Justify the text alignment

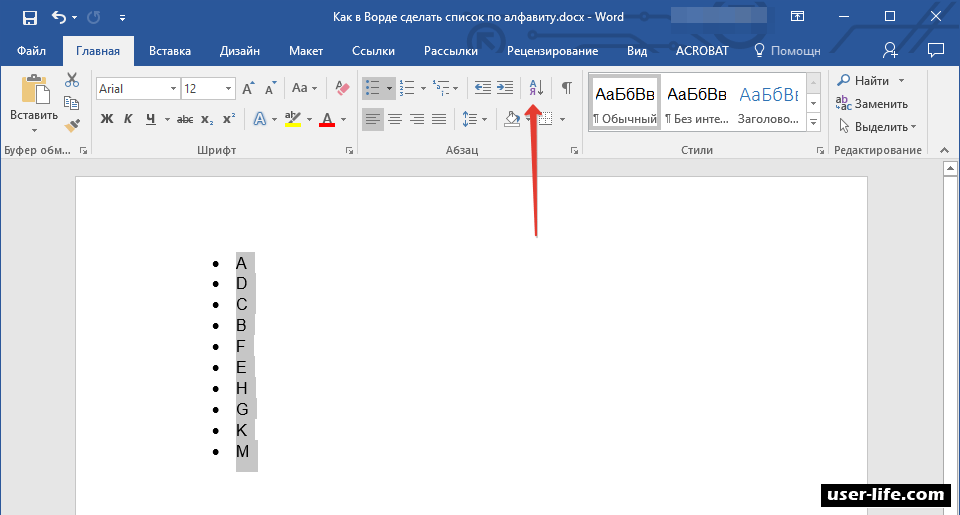click(439, 119)
